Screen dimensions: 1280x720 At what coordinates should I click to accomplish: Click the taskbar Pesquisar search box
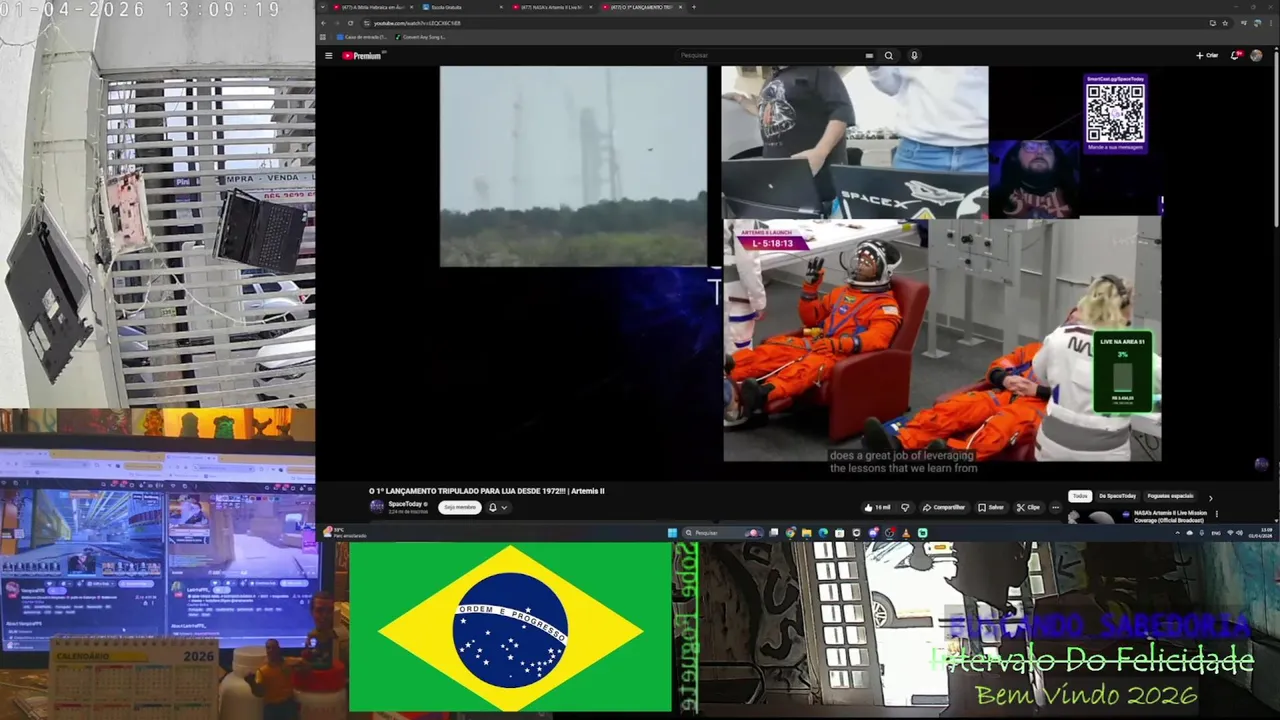[x=722, y=533]
